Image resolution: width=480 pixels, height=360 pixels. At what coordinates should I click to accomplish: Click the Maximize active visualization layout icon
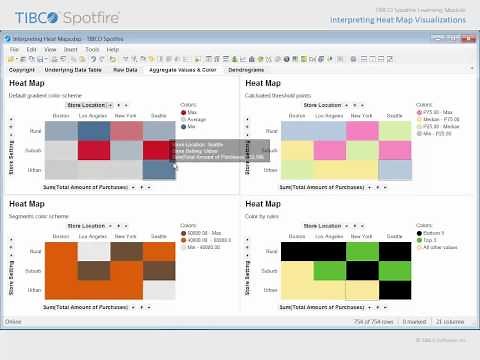coord(390,59)
